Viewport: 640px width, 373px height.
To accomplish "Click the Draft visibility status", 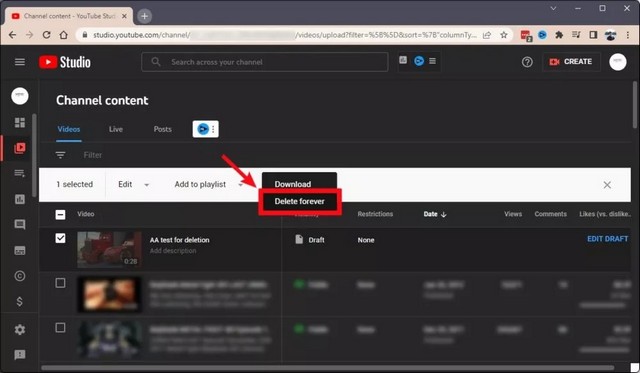I will point(310,240).
